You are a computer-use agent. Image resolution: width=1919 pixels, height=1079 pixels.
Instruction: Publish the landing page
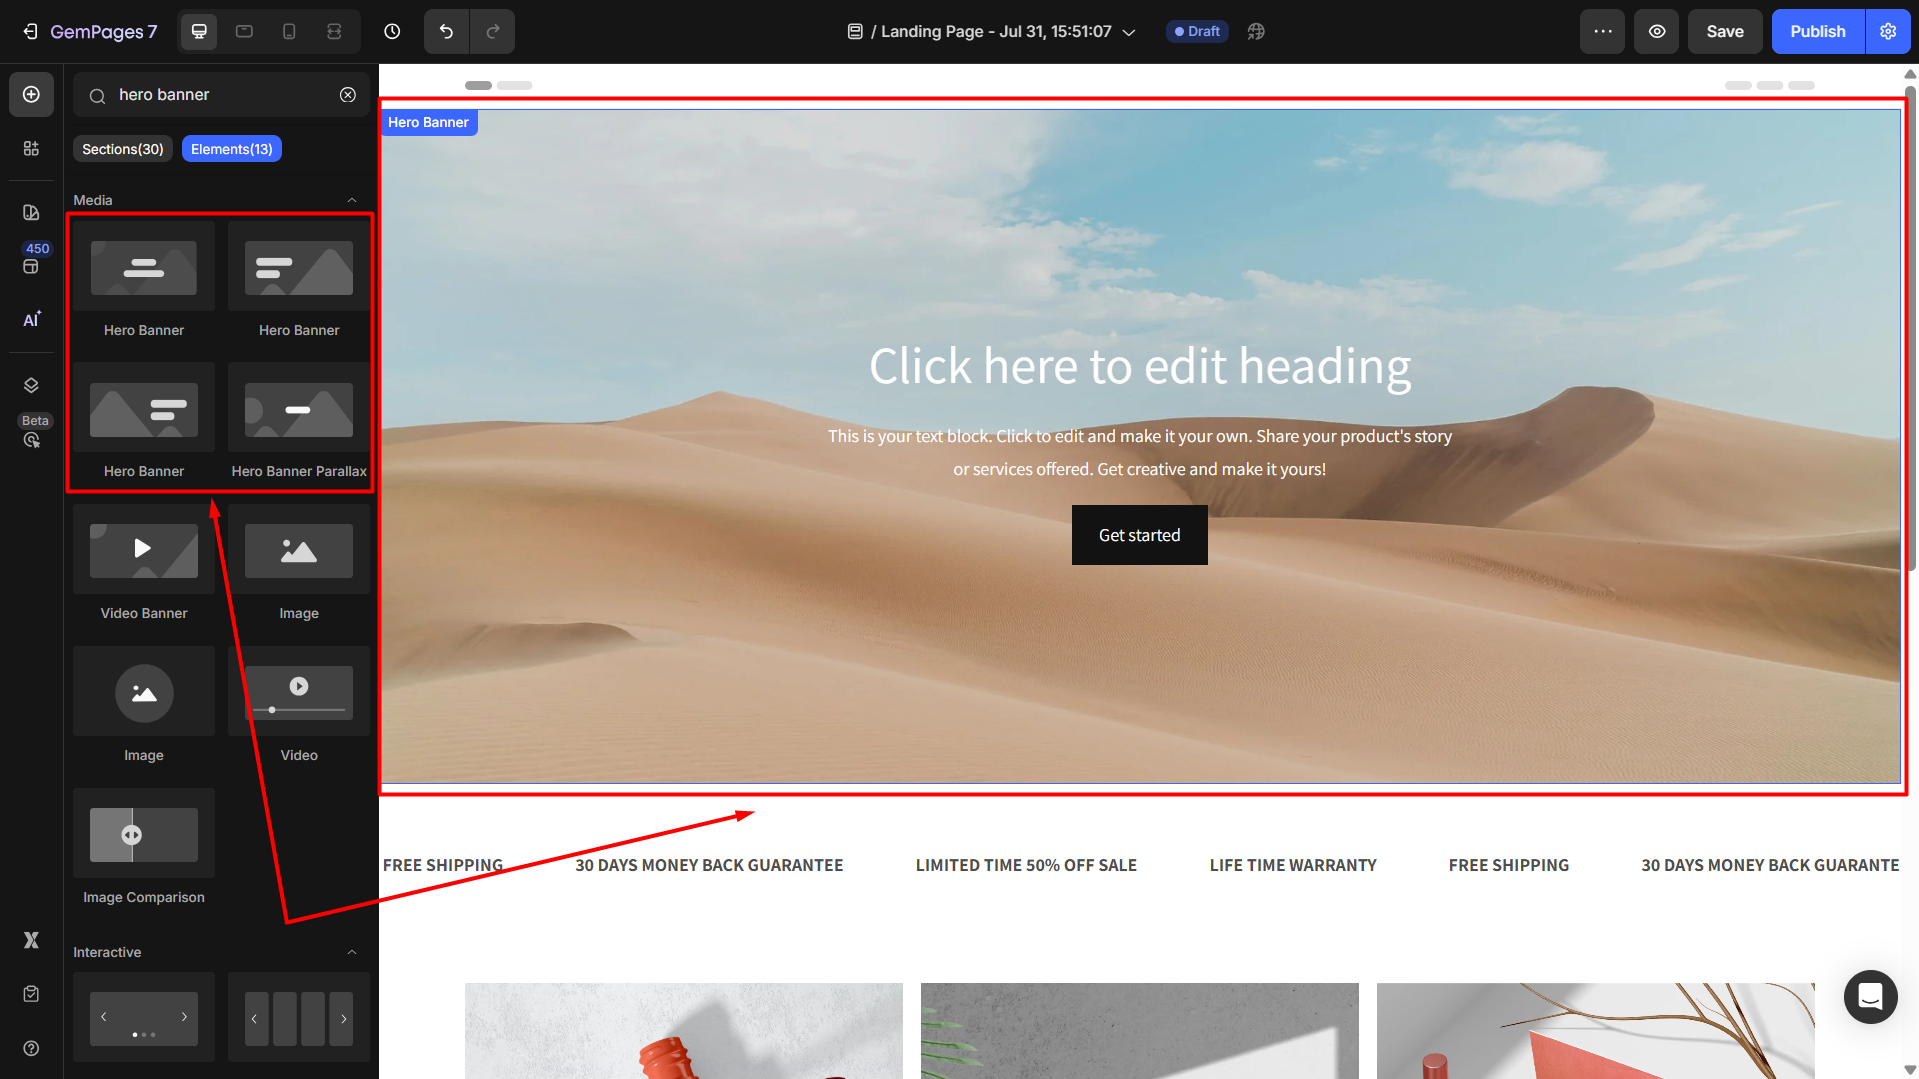(1818, 32)
